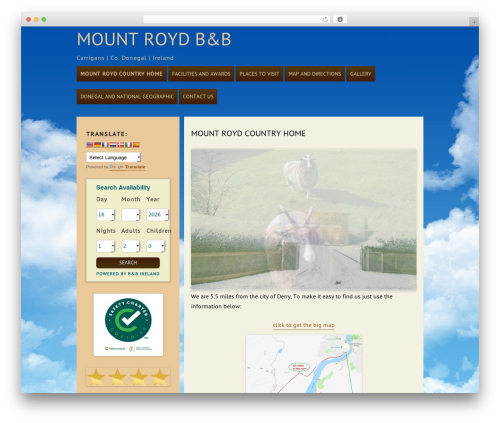Screen dimensions: 500x423
Task: Click the directions map thumbnail
Action: pos(304,364)
